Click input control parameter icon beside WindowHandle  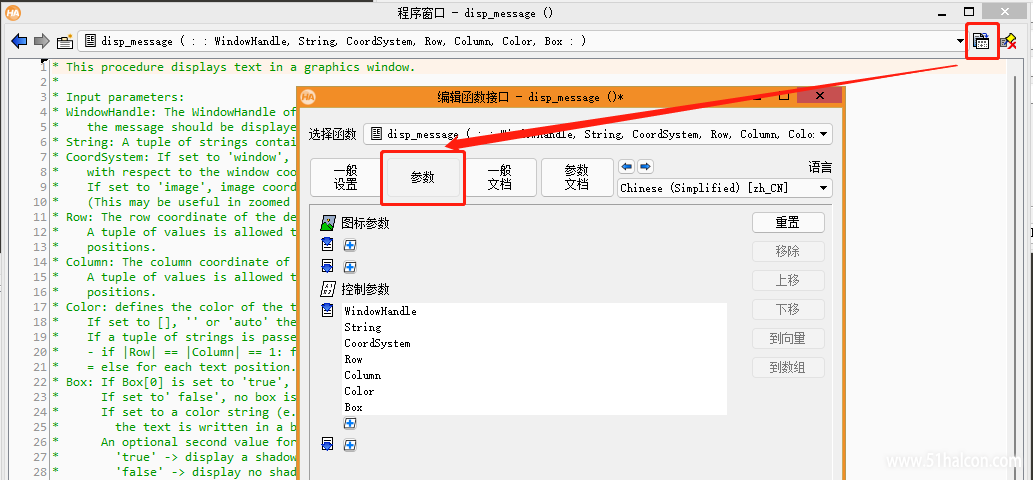327,311
